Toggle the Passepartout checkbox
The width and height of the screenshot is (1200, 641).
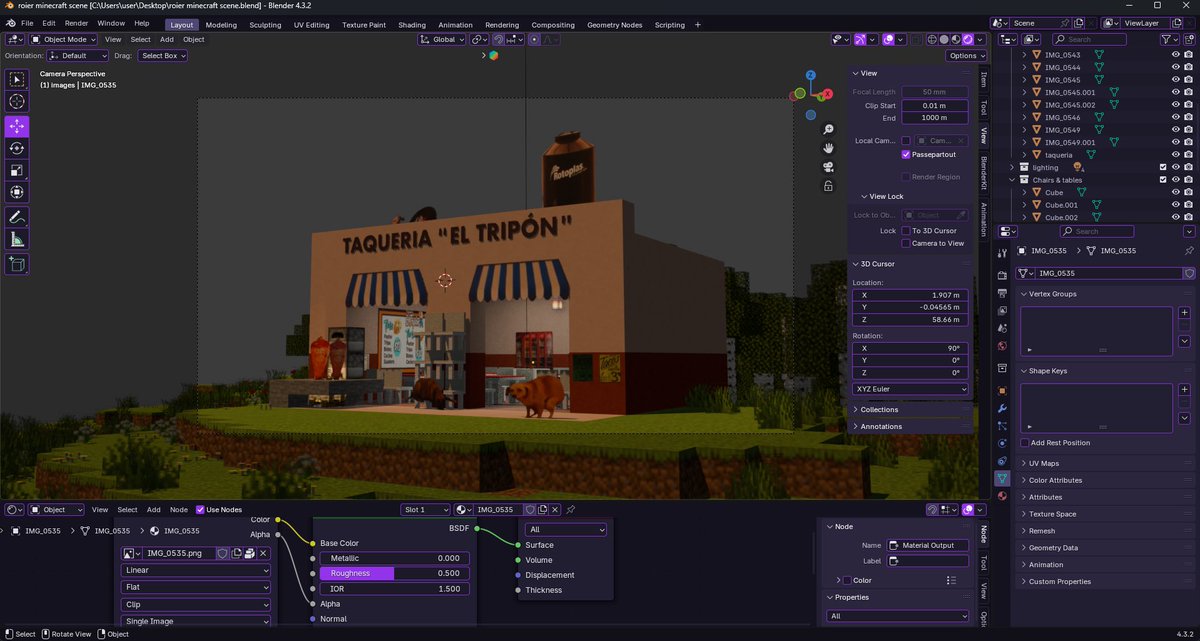coord(906,154)
